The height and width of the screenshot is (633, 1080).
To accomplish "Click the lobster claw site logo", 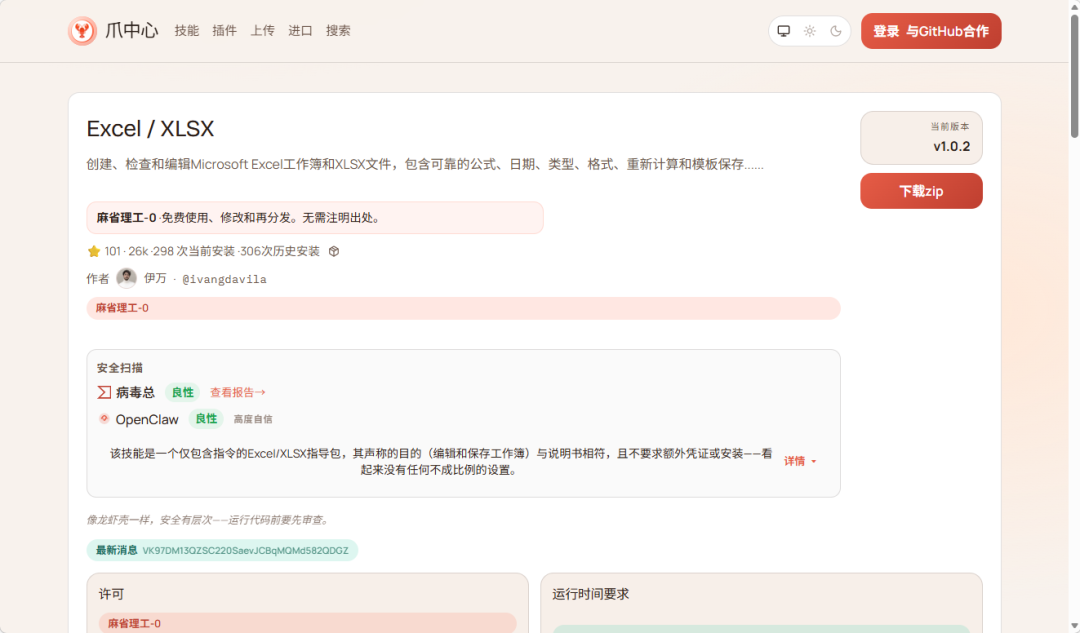I will click(82, 31).
